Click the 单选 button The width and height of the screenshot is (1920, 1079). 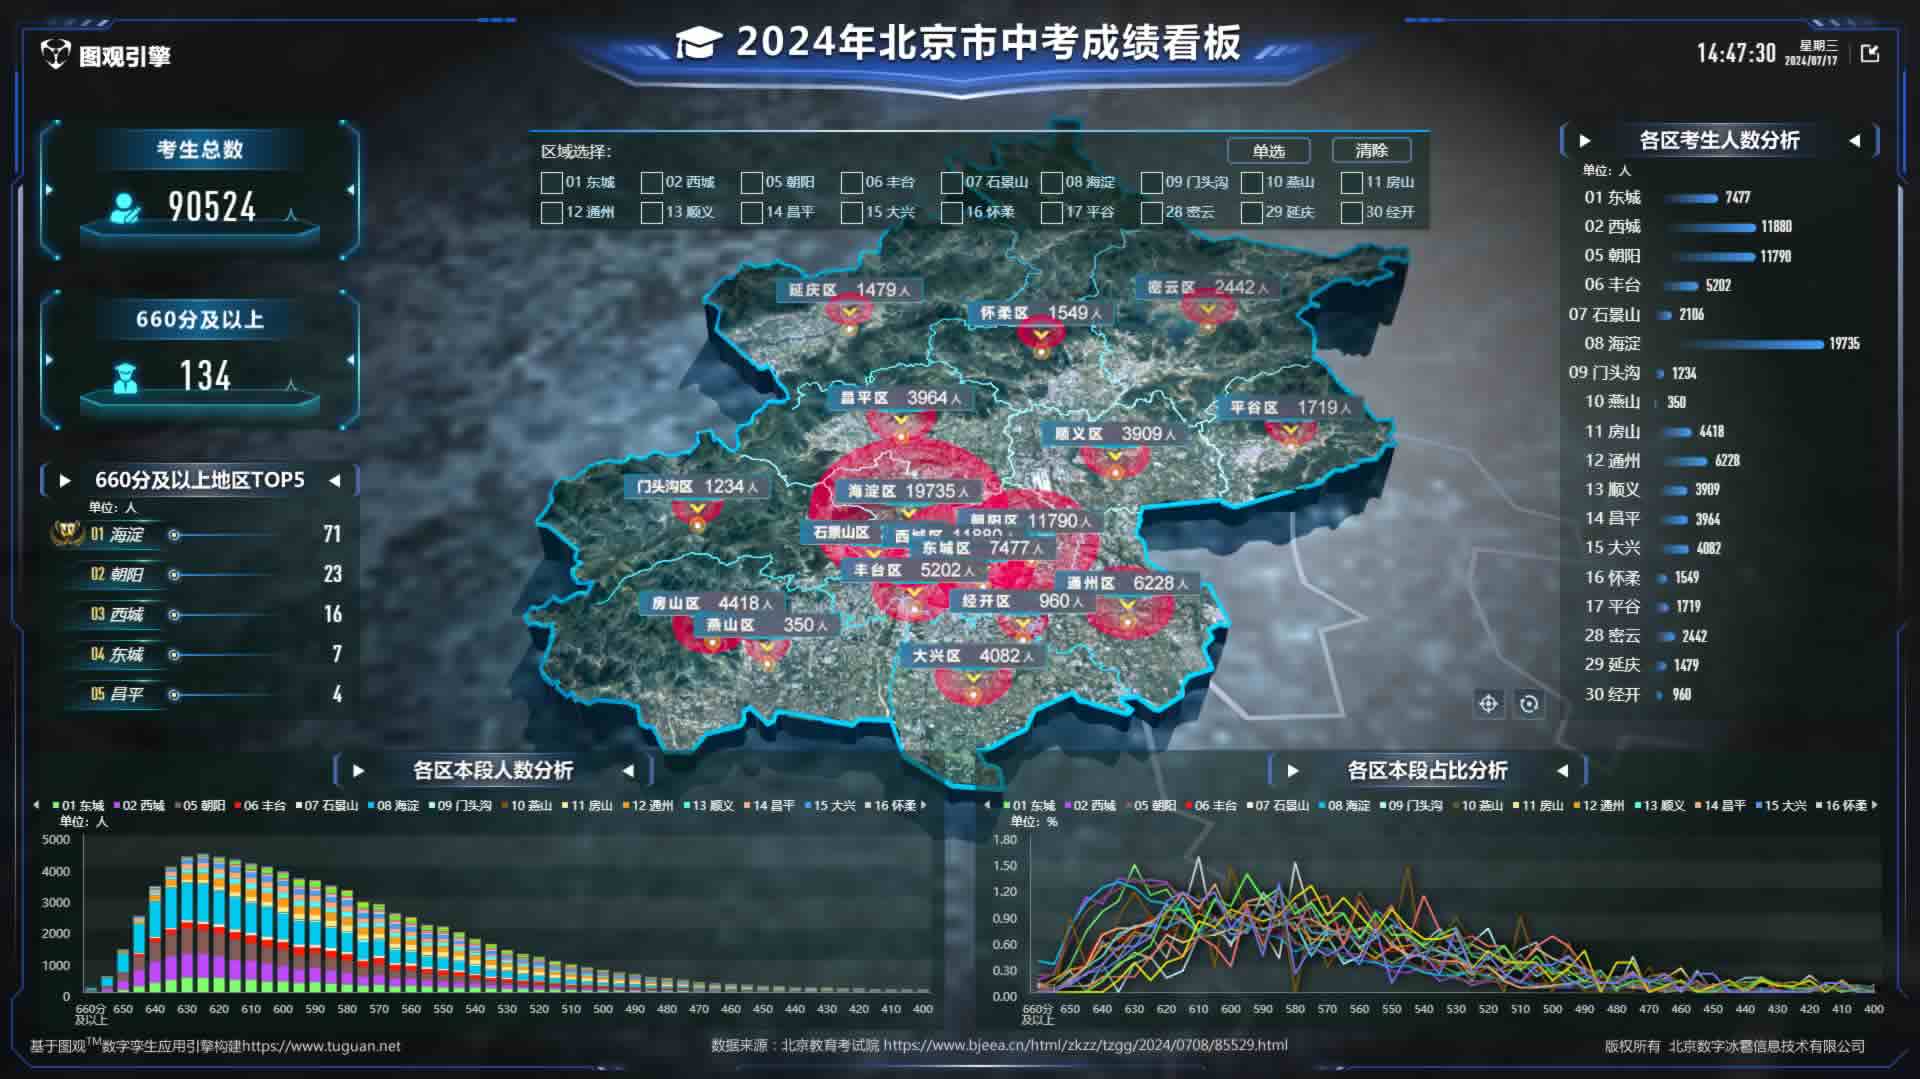[1269, 151]
